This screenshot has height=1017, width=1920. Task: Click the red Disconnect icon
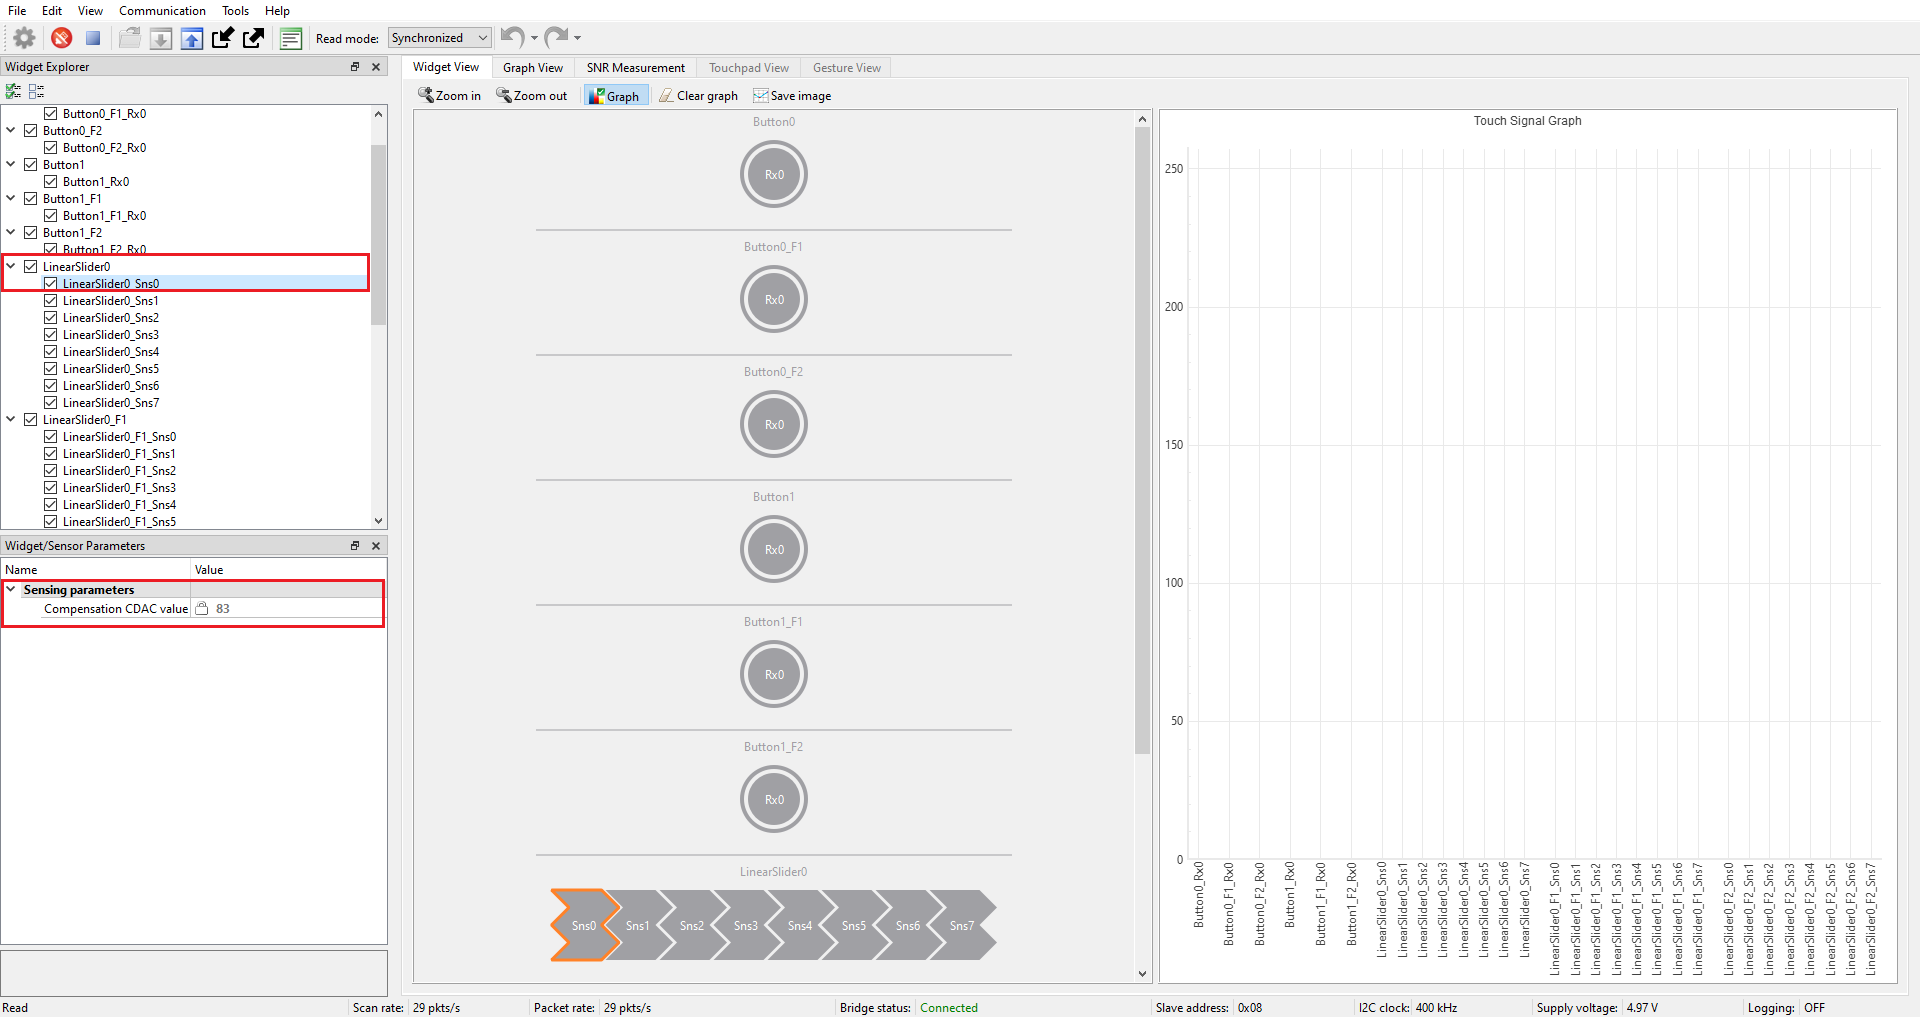(61, 38)
